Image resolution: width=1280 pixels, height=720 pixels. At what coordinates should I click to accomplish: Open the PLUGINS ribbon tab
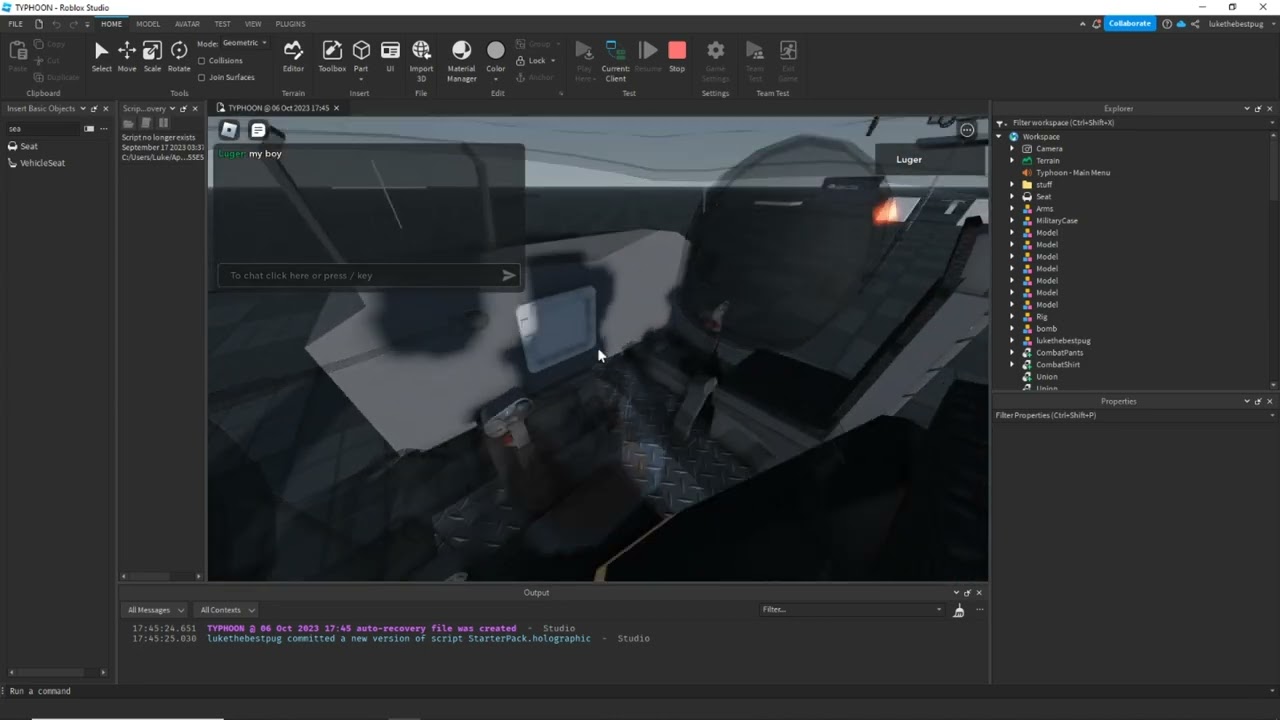tap(290, 24)
